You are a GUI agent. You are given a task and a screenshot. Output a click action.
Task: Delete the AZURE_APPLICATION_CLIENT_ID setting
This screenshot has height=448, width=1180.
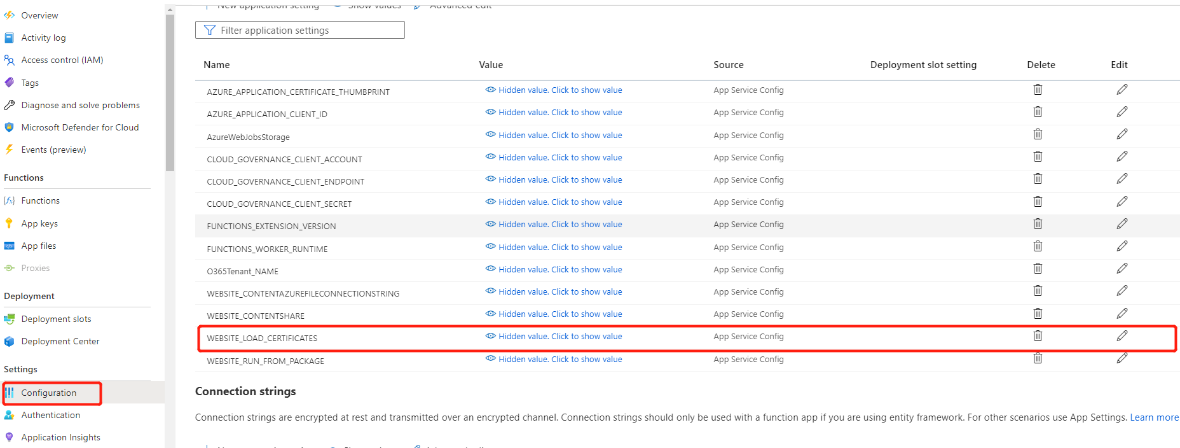[1037, 112]
